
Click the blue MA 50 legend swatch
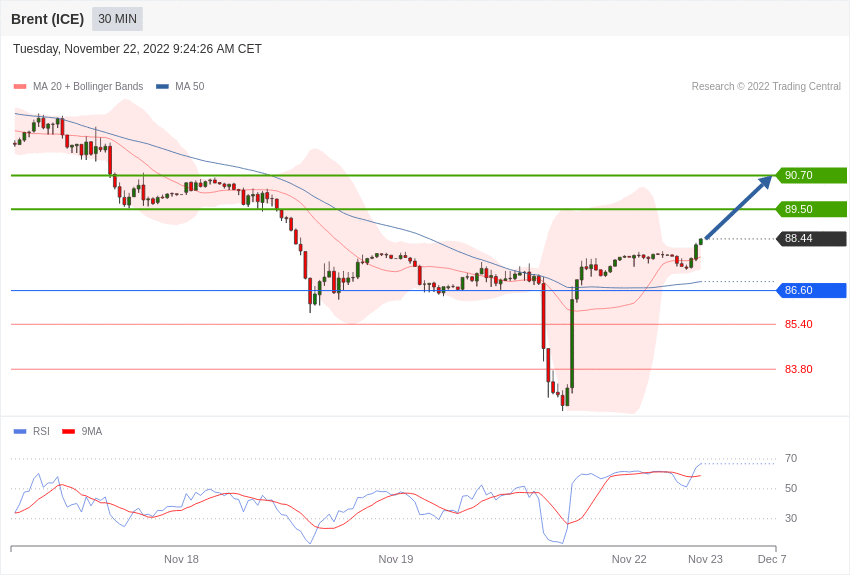pyautogui.click(x=163, y=87)
